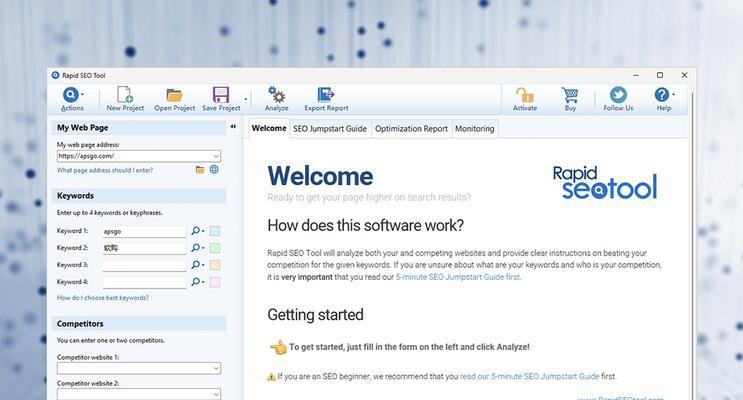Open the Buy shopping cart
The height and width of the screenshot is (400, 743).
(570, 95)
